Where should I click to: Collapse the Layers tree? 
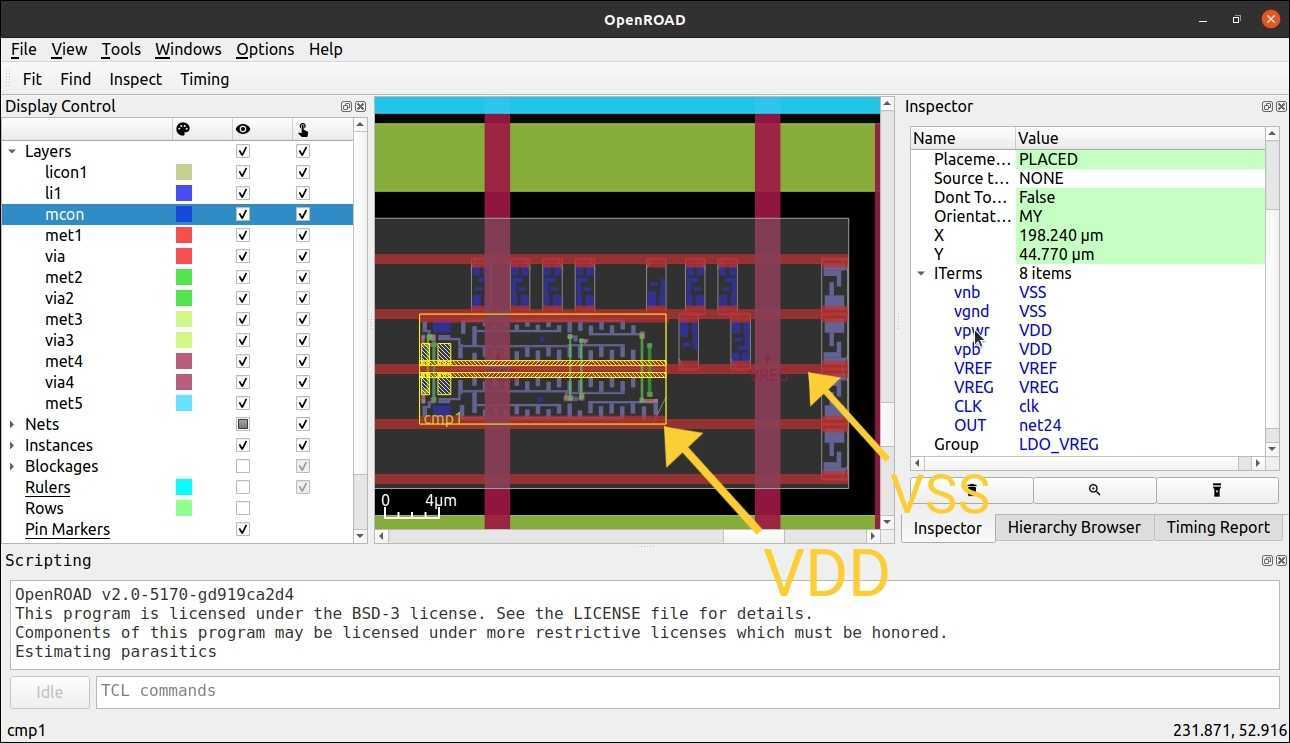tap(11, 151)
